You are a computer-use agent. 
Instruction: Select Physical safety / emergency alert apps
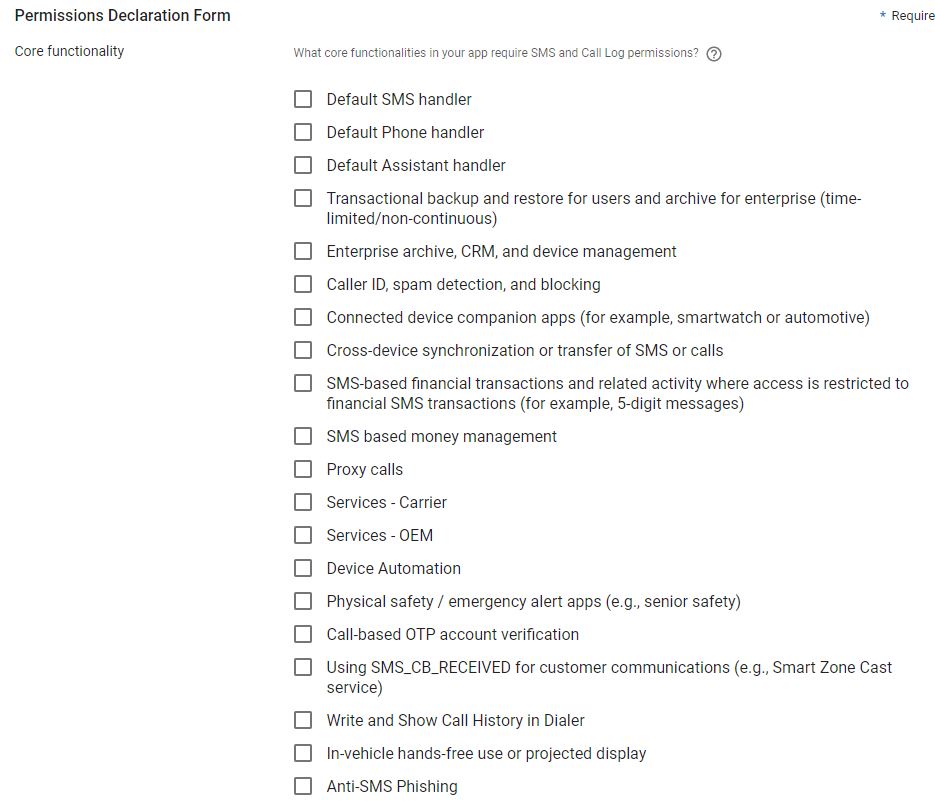[303, 601]
